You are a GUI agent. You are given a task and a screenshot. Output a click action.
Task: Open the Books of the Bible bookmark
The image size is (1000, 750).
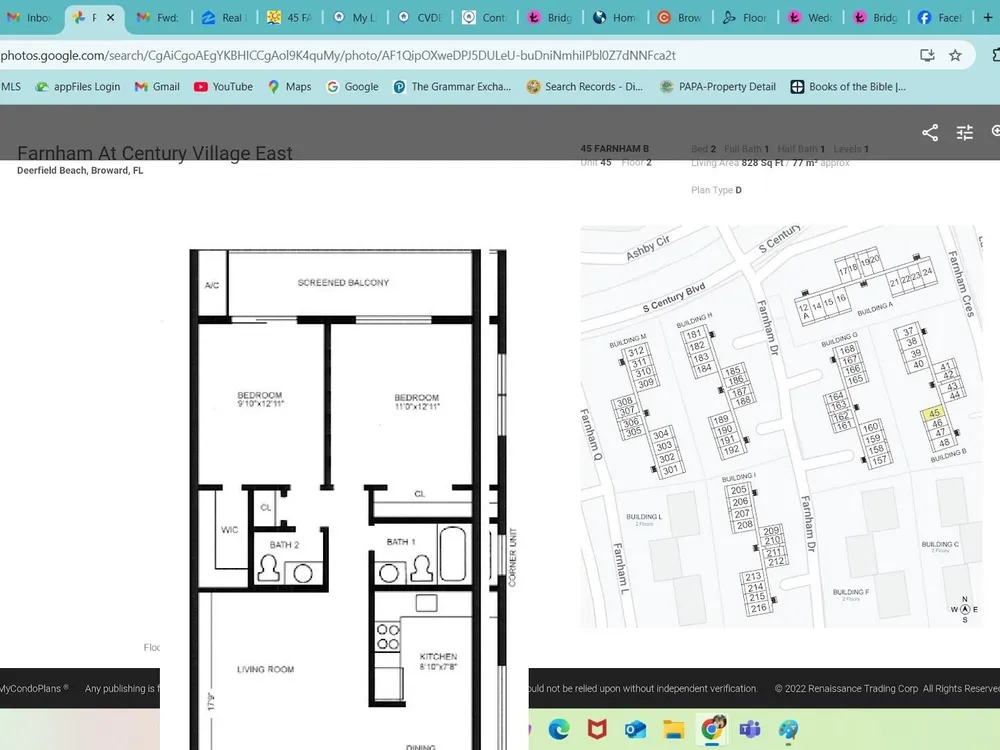coord(848,87)
